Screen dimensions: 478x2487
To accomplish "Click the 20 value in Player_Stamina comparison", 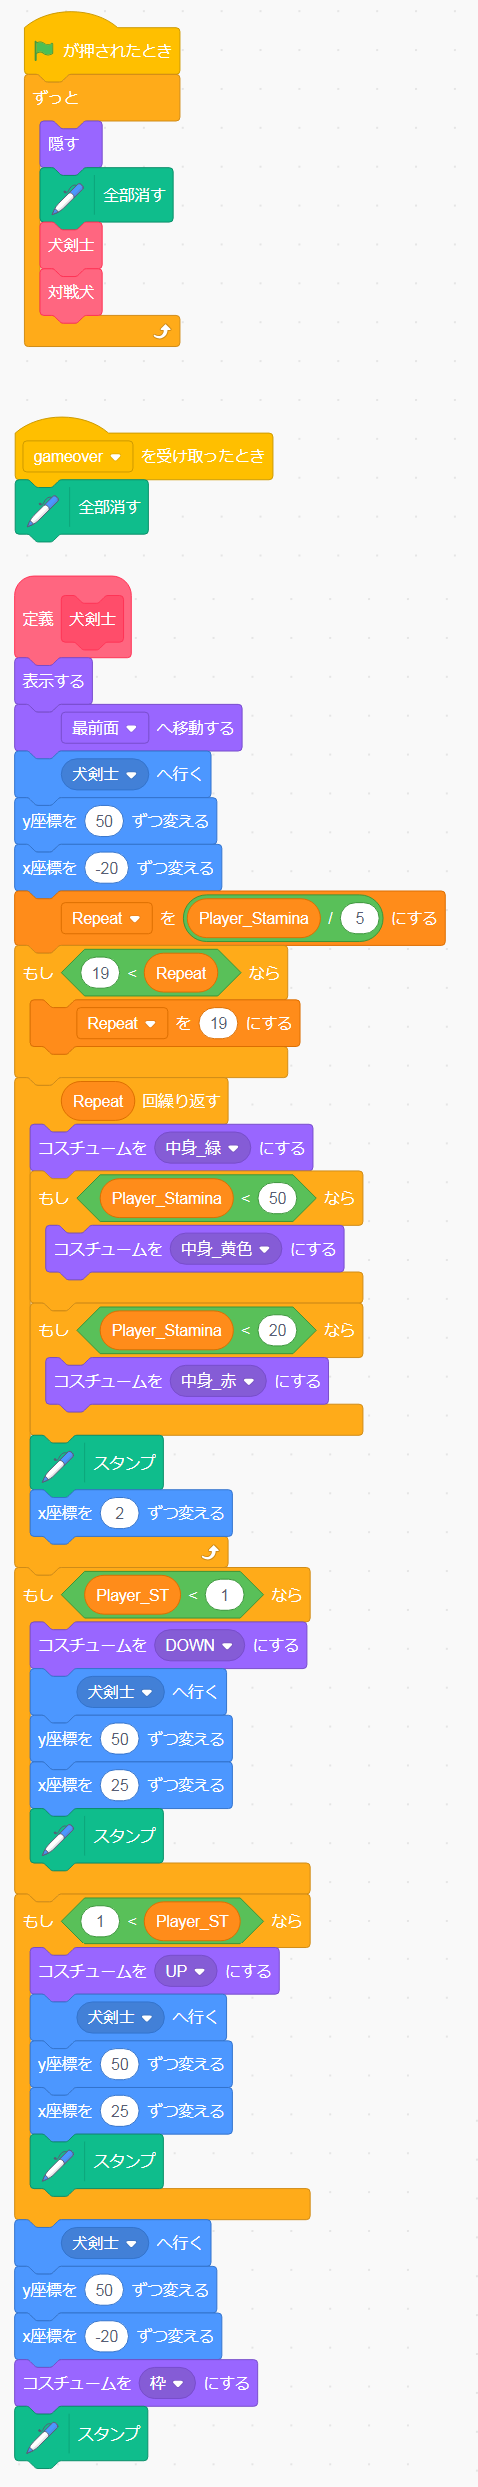I will coord(277,1330).
